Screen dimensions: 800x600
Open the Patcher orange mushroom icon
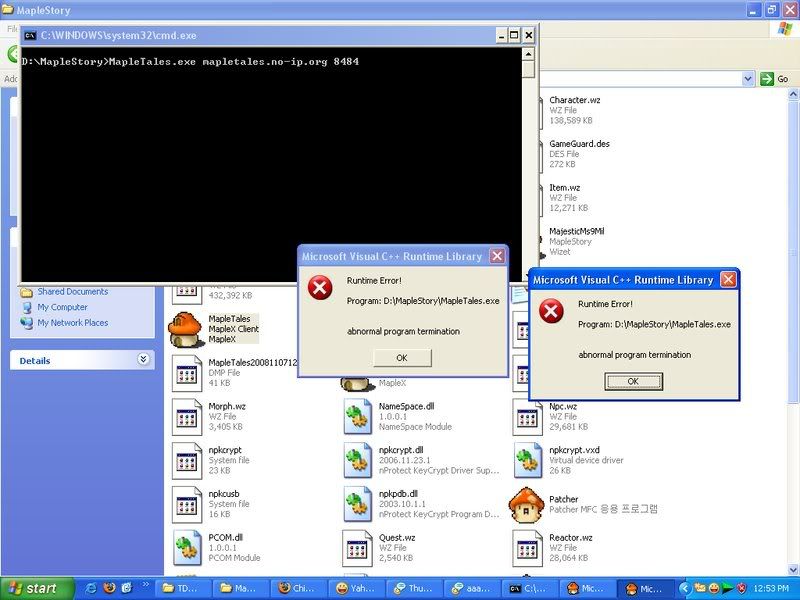tap(527, 505)
